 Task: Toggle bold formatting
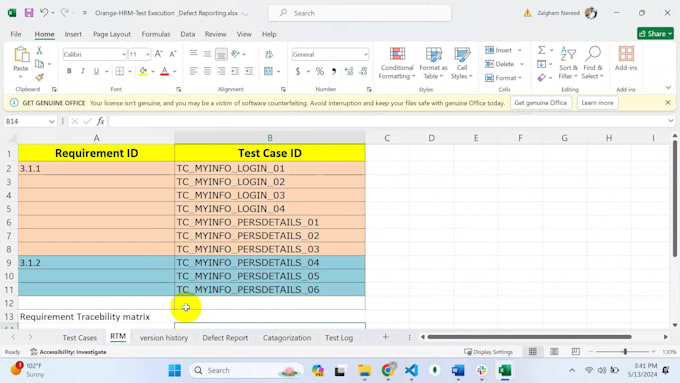tap(69, 71)
